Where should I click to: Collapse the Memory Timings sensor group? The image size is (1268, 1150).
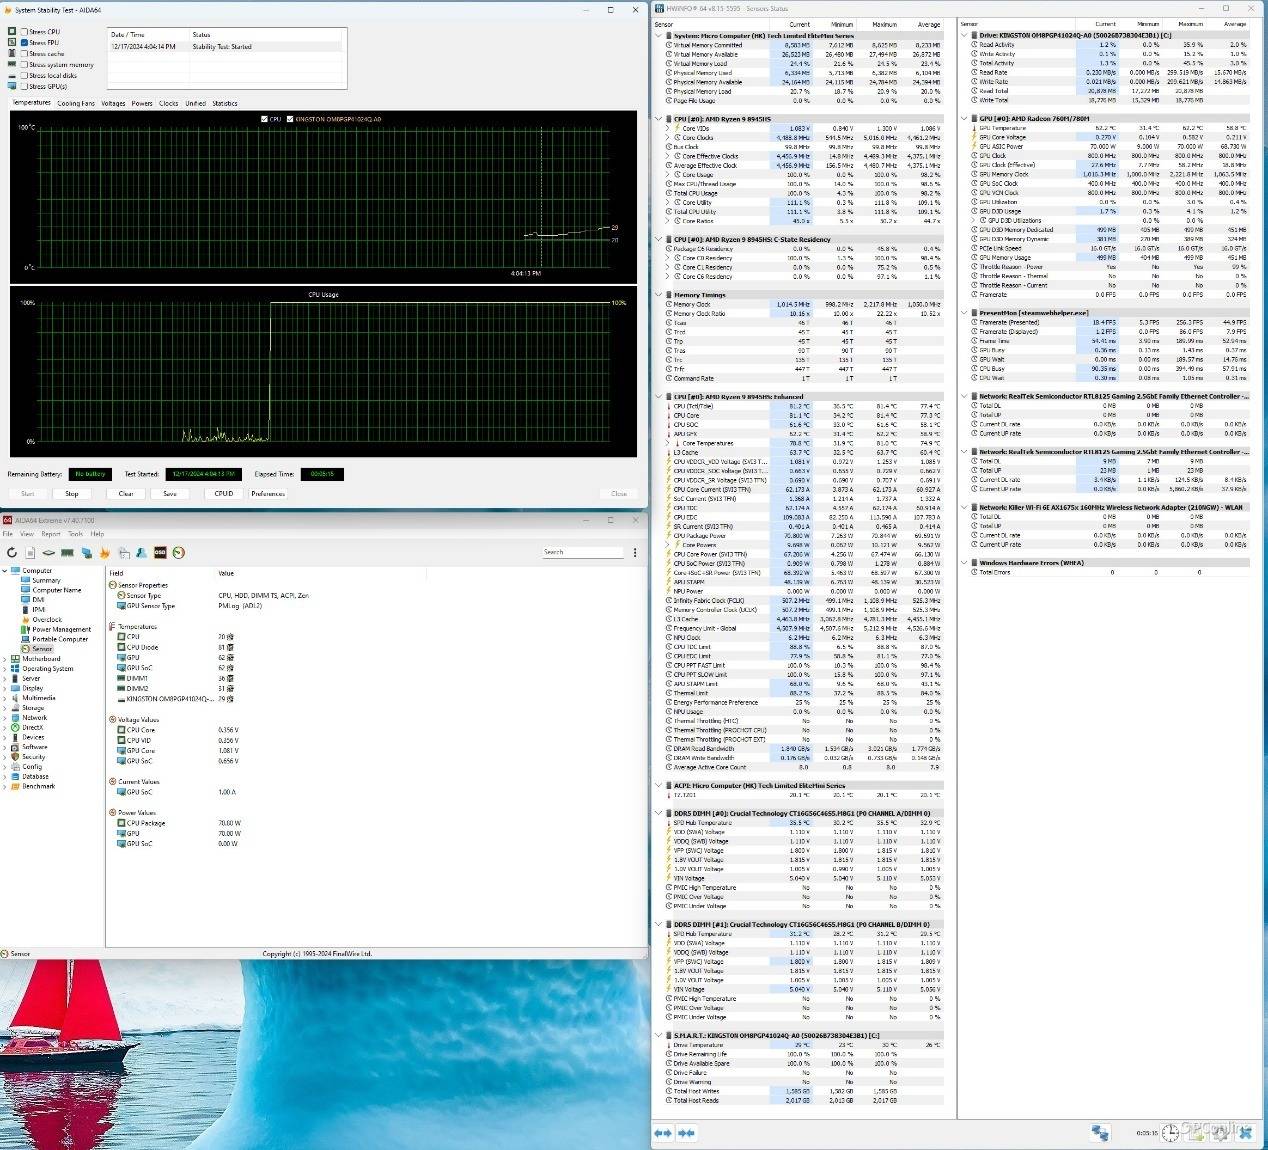point(658,295)
